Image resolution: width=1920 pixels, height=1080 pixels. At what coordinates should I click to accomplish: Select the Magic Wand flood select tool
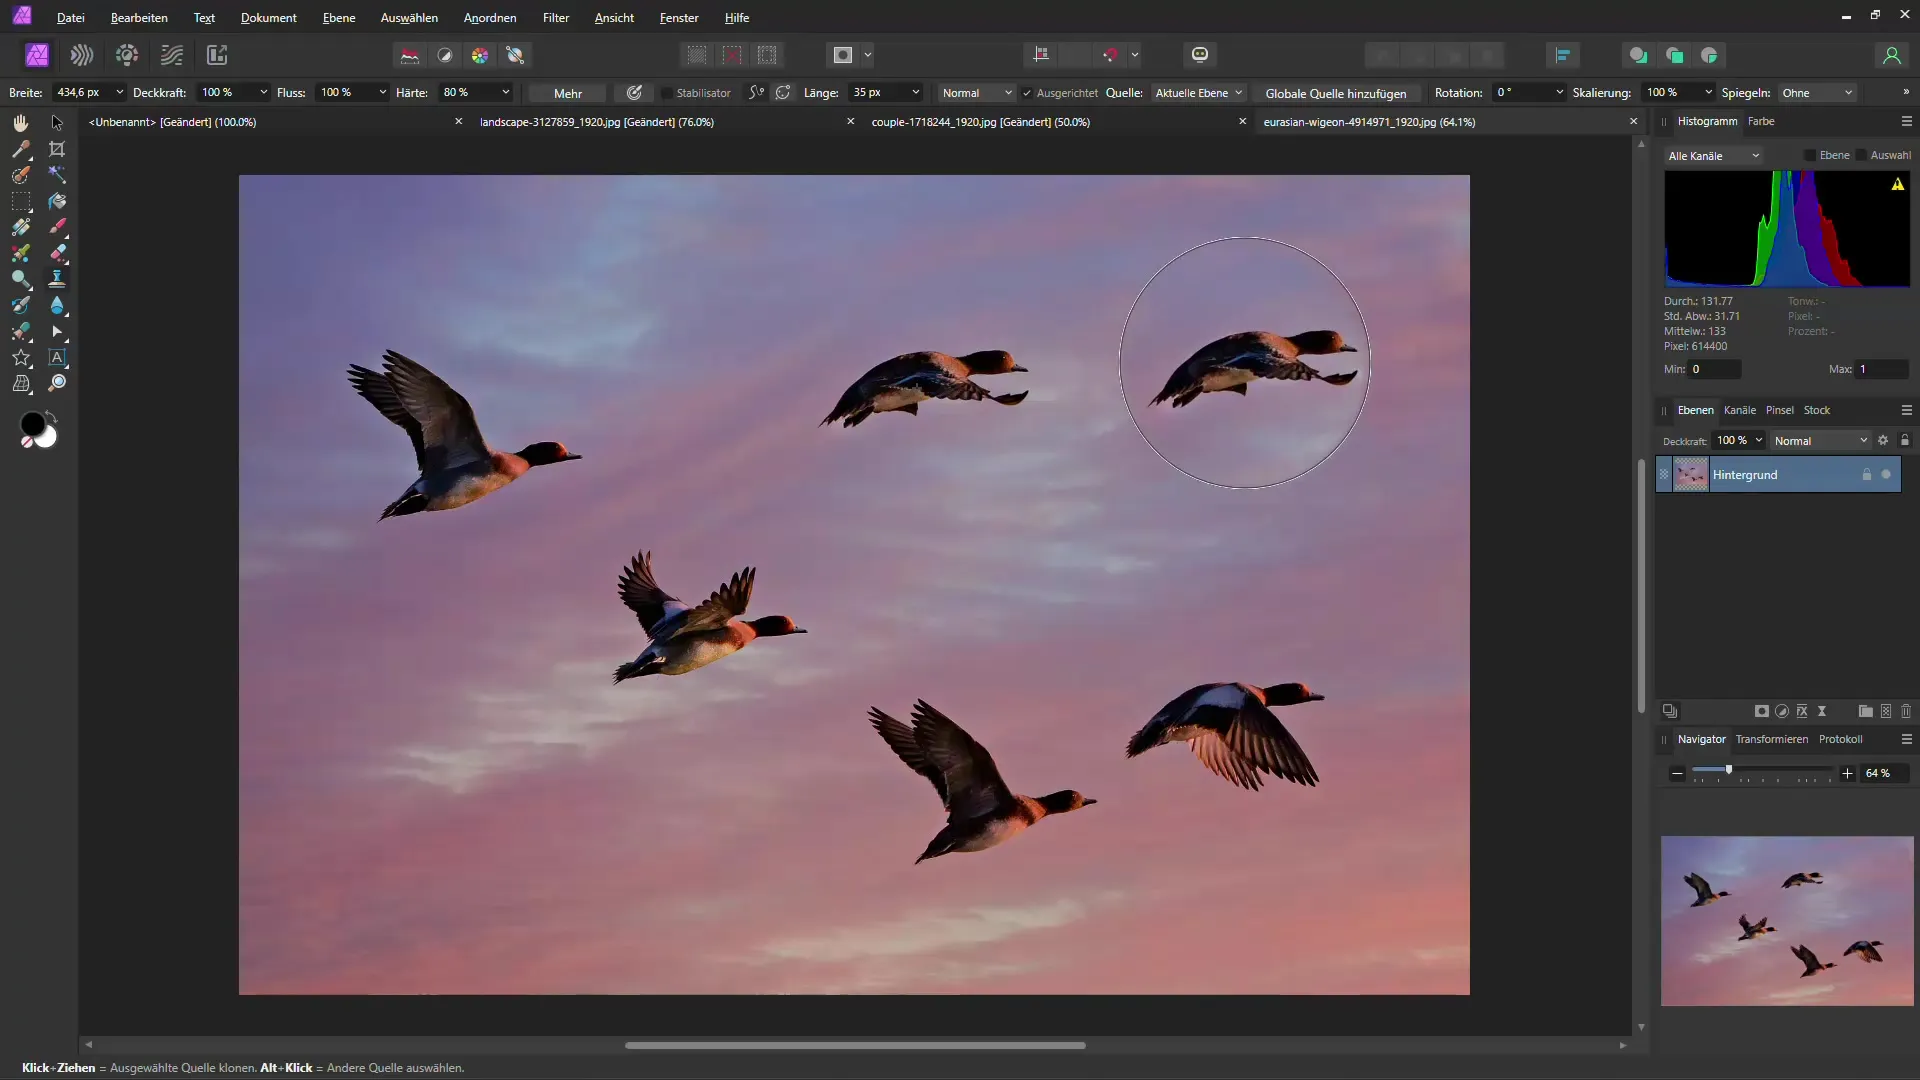click(57, 175)
